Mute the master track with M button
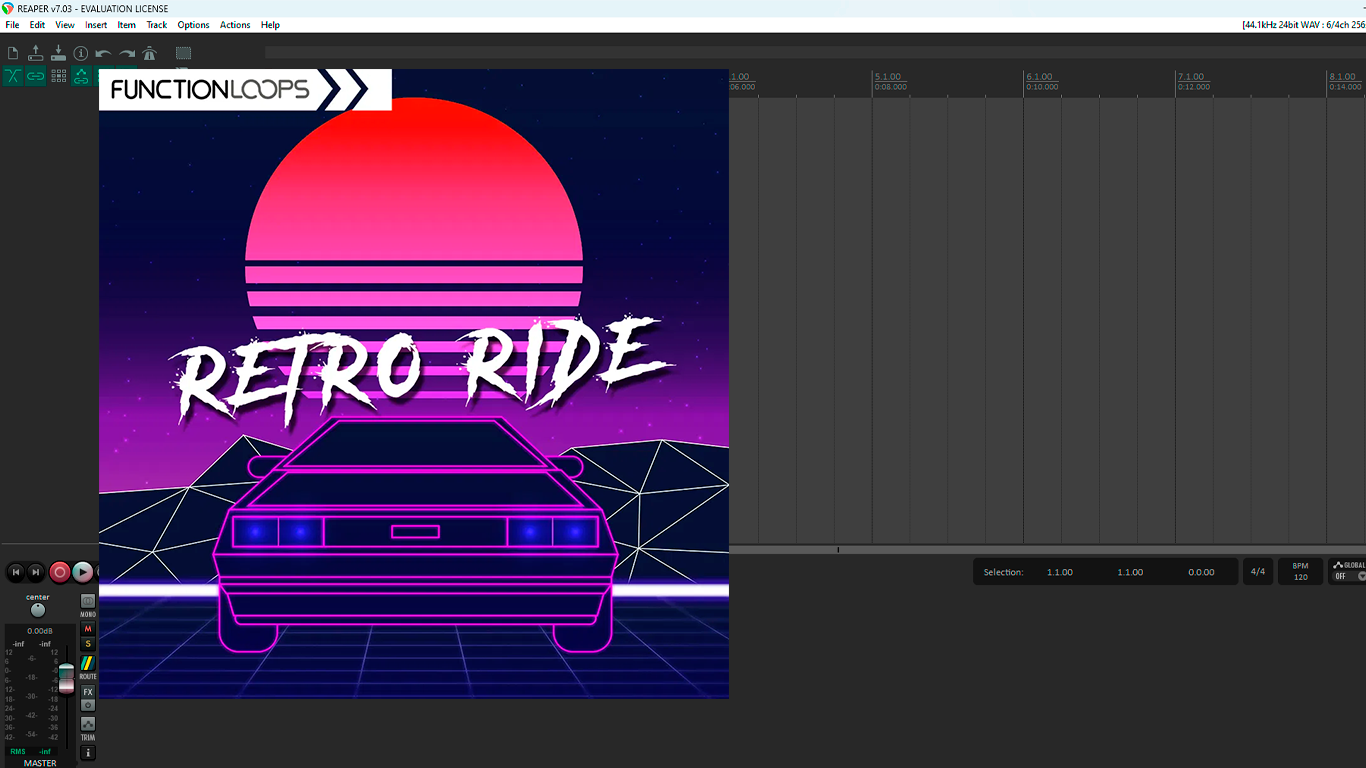This screenshot has height=768, width=1366. (88, 629)
